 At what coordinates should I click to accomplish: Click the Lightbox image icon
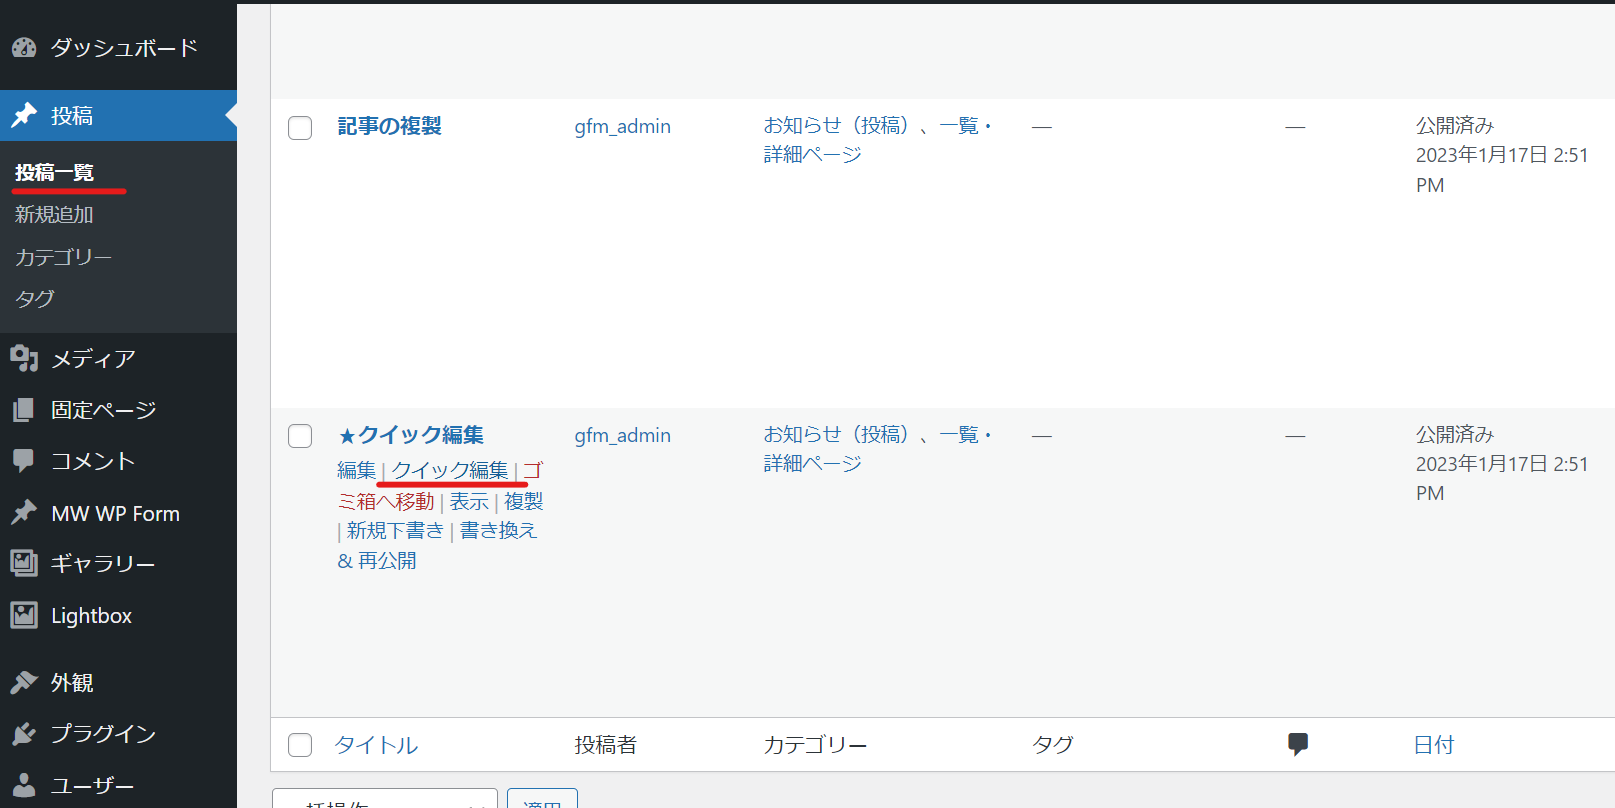point(24,615)
